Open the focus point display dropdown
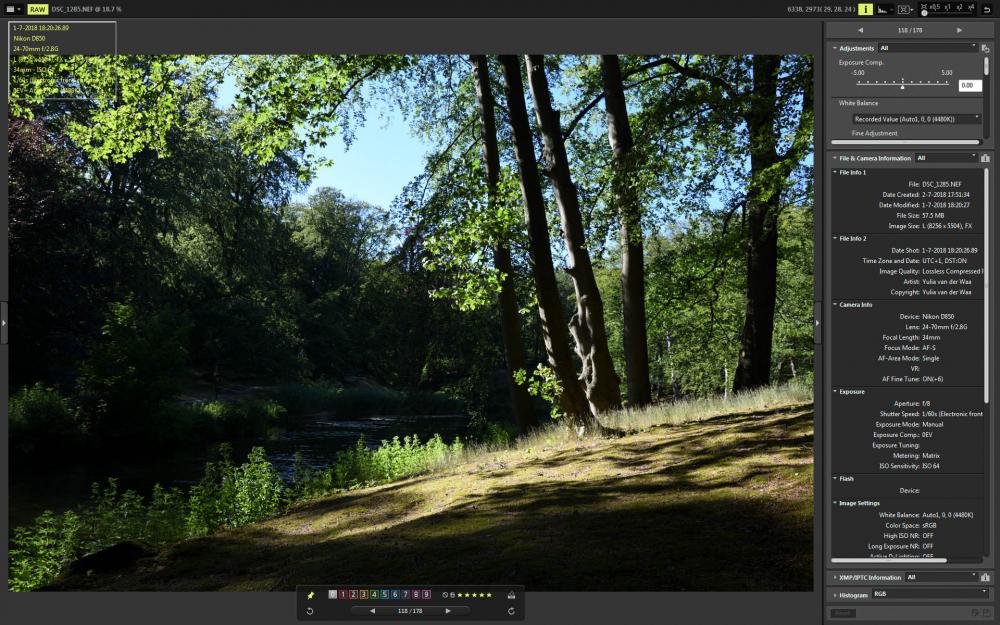This screenshot has height=625, width=1000. click(904, 10)
